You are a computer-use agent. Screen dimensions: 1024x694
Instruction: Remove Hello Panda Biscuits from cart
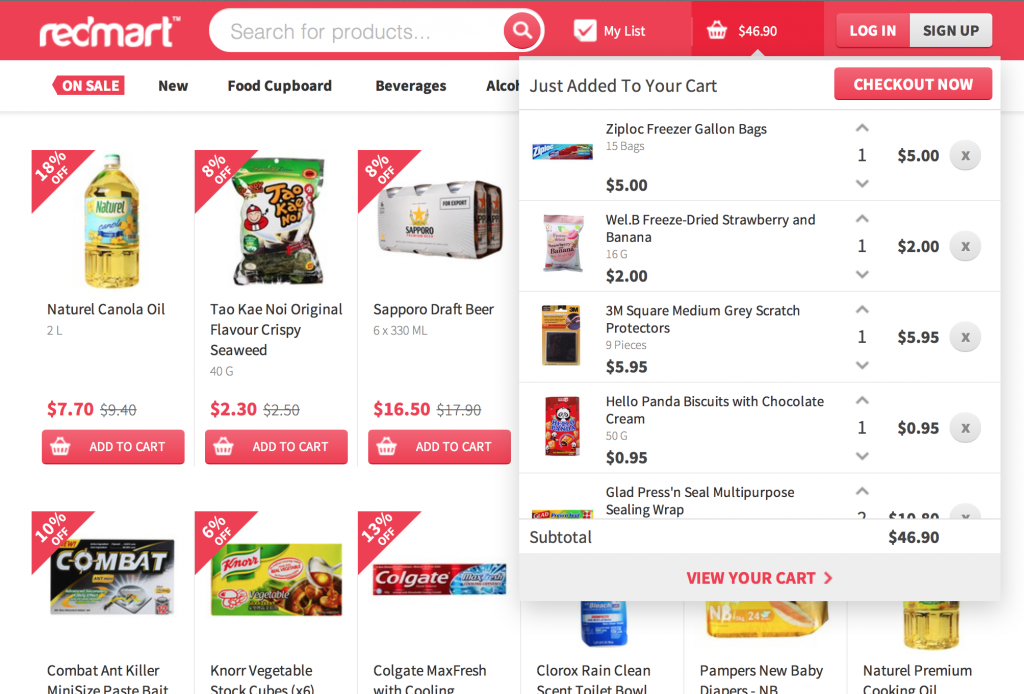(x=965, y=428)
